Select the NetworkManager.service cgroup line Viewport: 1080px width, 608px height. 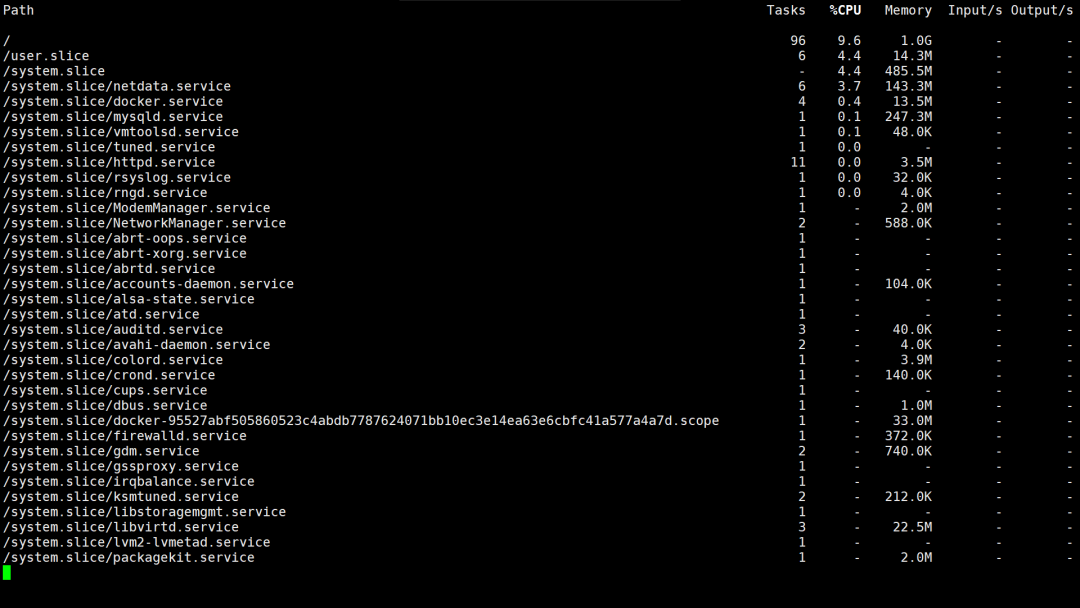pyautogui.click(x=144, y=223)
